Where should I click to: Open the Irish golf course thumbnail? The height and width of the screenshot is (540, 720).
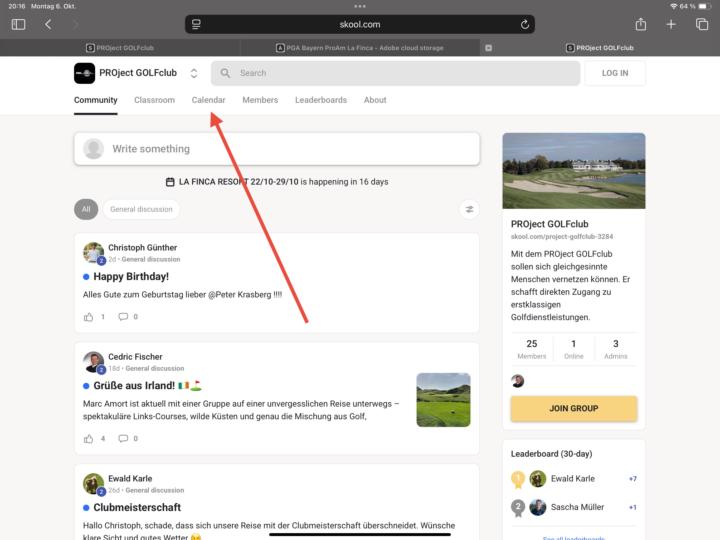pos(443,400)
